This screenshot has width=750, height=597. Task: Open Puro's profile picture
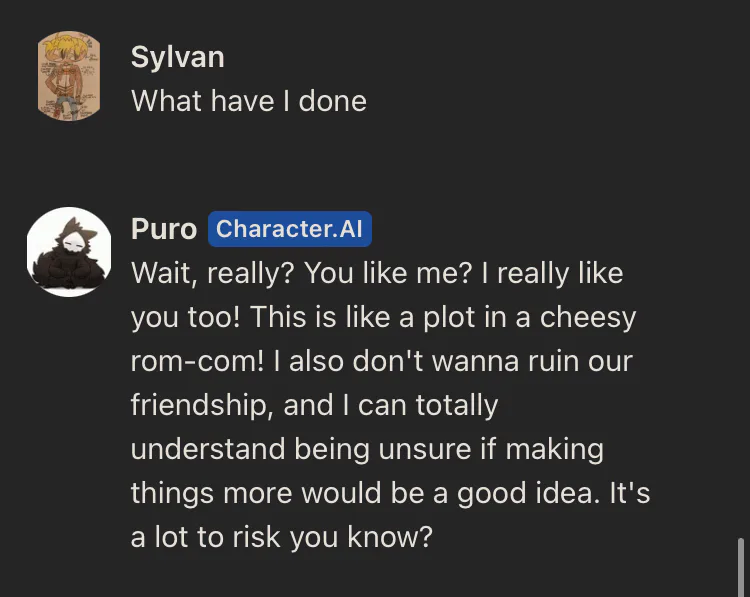(69, 251)
